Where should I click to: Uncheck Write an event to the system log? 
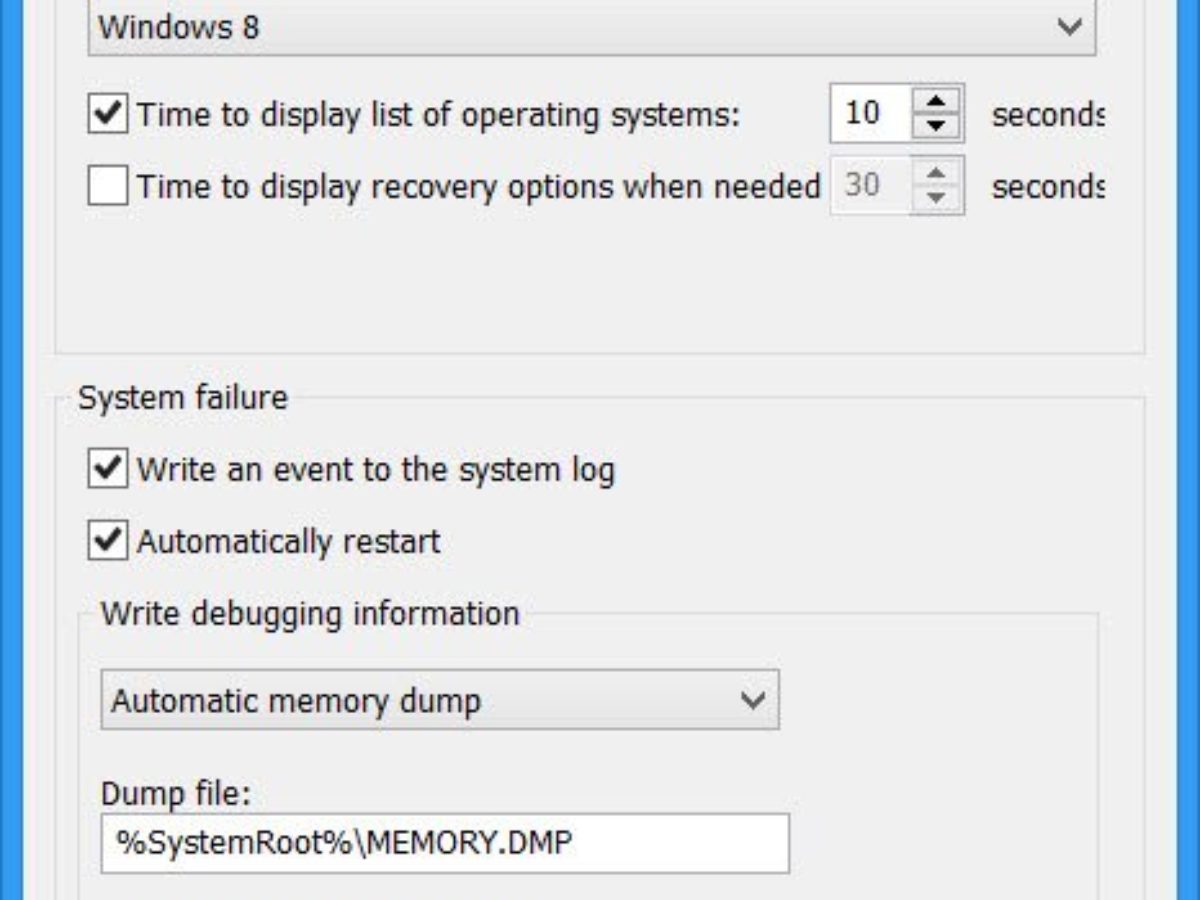point(107,468)
